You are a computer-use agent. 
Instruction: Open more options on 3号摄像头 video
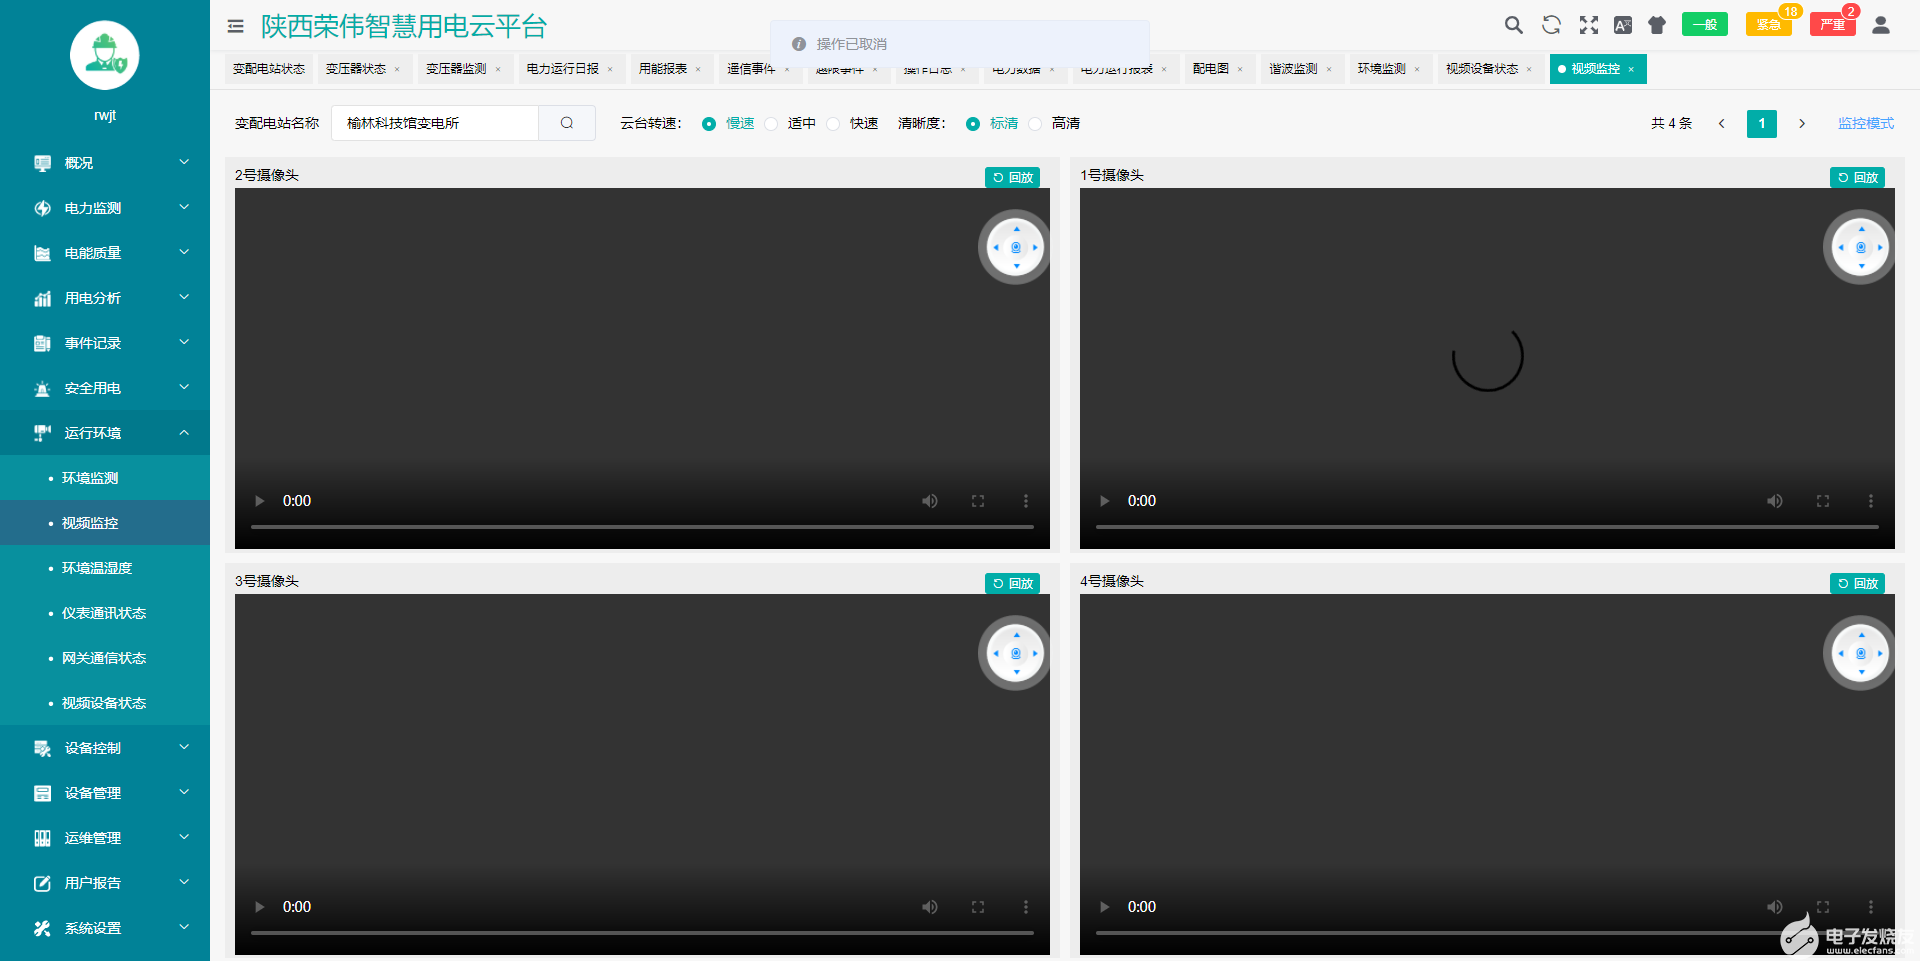(1026, 907)
